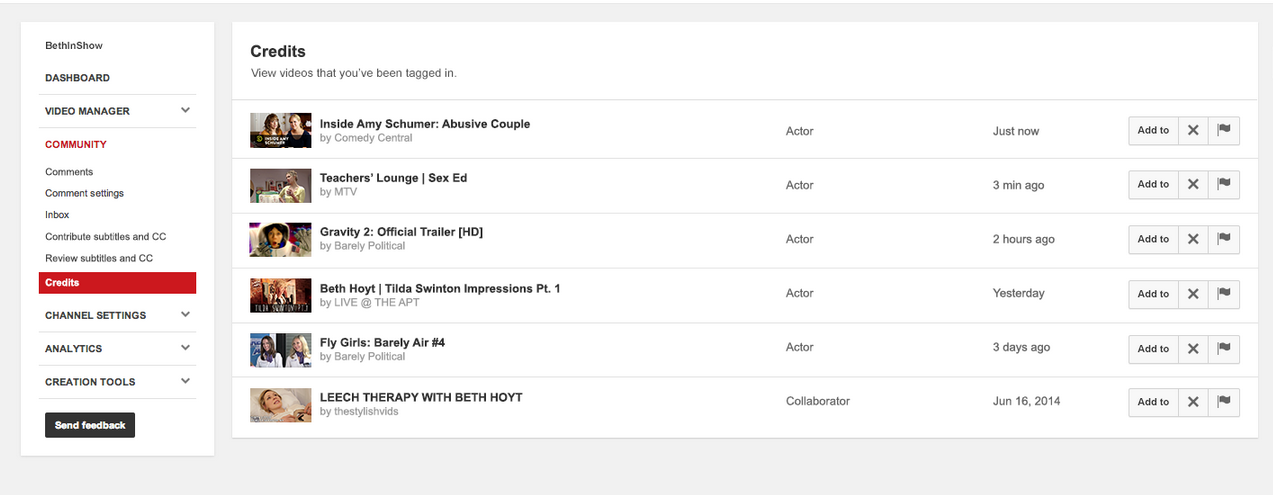Expand the Video Manager section
This screenshot has height=495, width=1273.
185,111
